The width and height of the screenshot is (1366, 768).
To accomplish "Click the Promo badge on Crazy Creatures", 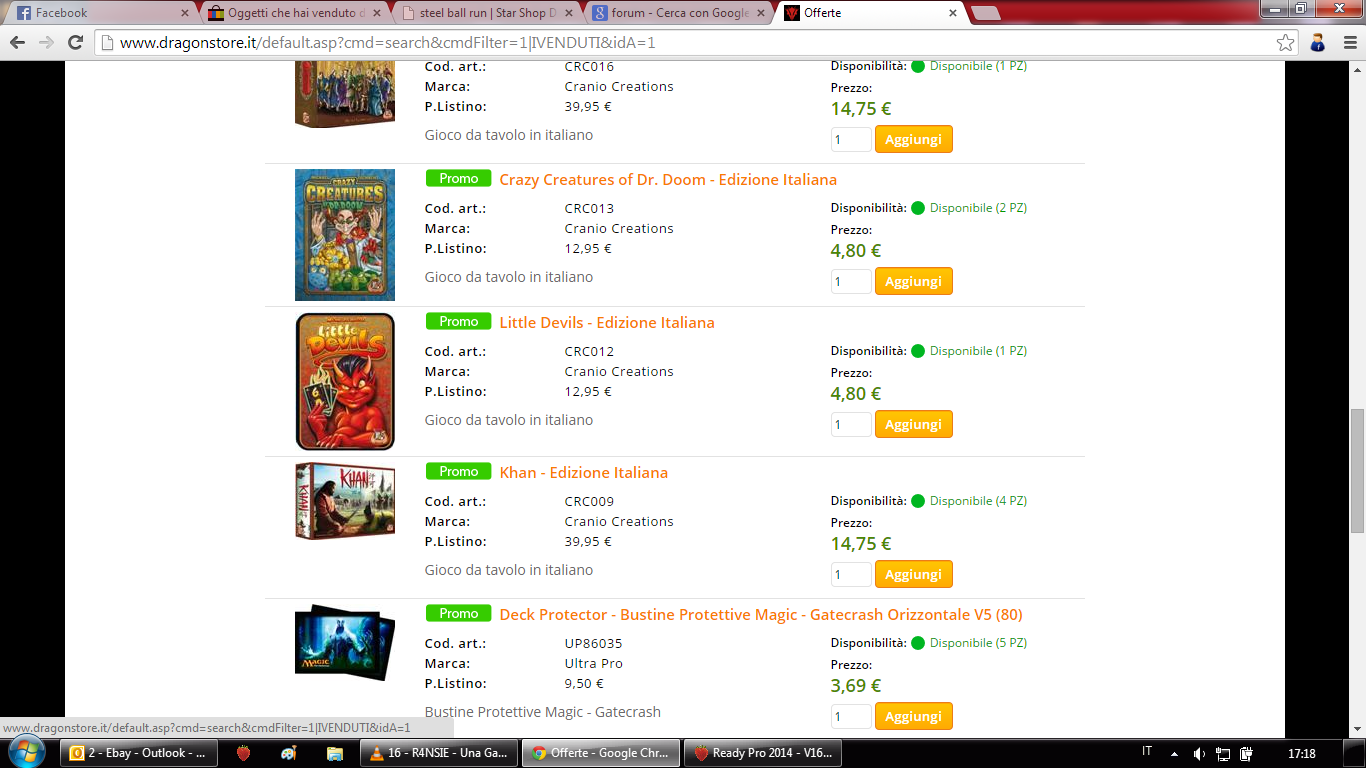I will click(x=459, y=178).
